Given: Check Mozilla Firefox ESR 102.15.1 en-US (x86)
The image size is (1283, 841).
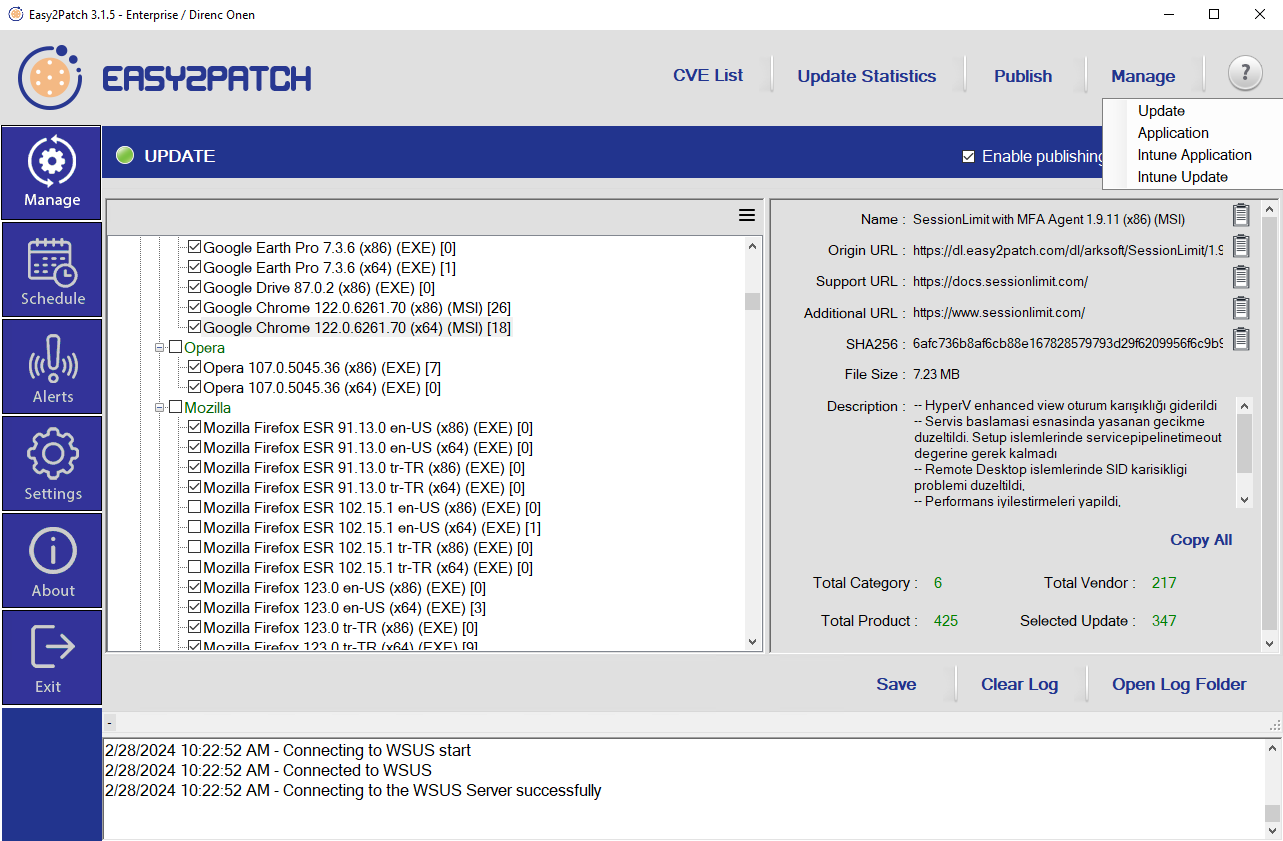Looking at the screenshot, I should (x=195, y=507).
